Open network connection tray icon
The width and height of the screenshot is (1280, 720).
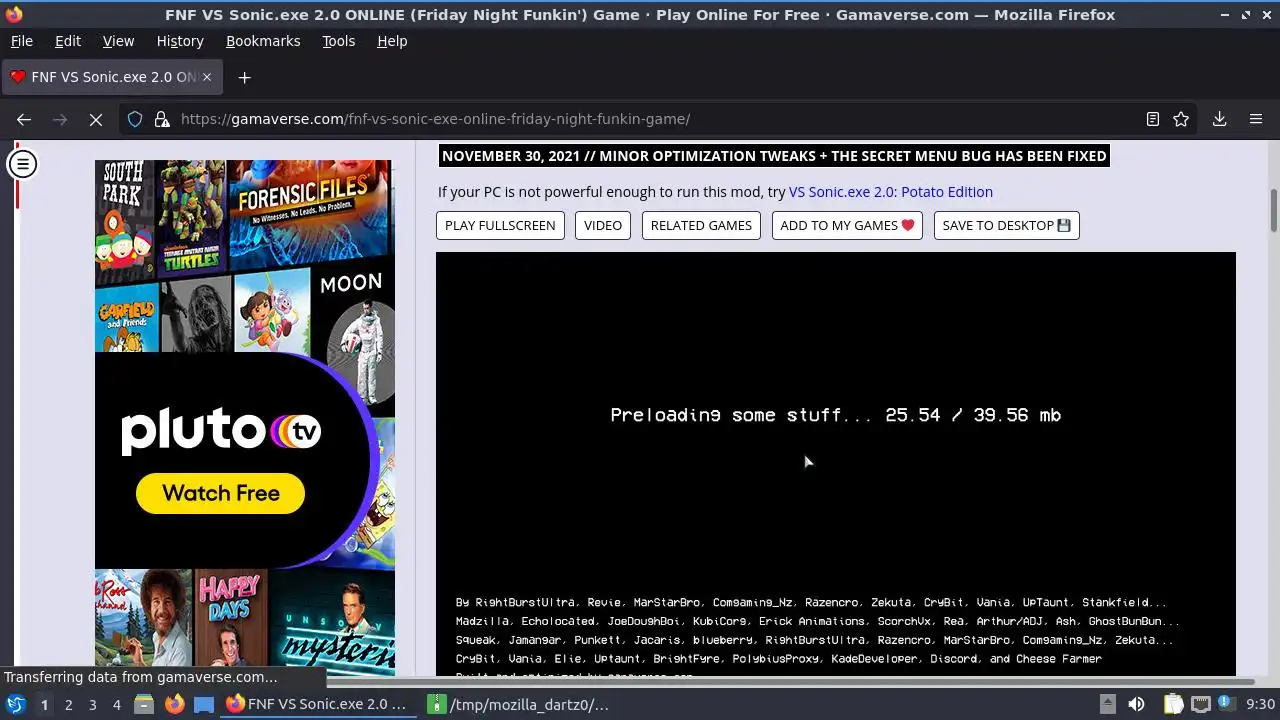[x=1200, y=704]
